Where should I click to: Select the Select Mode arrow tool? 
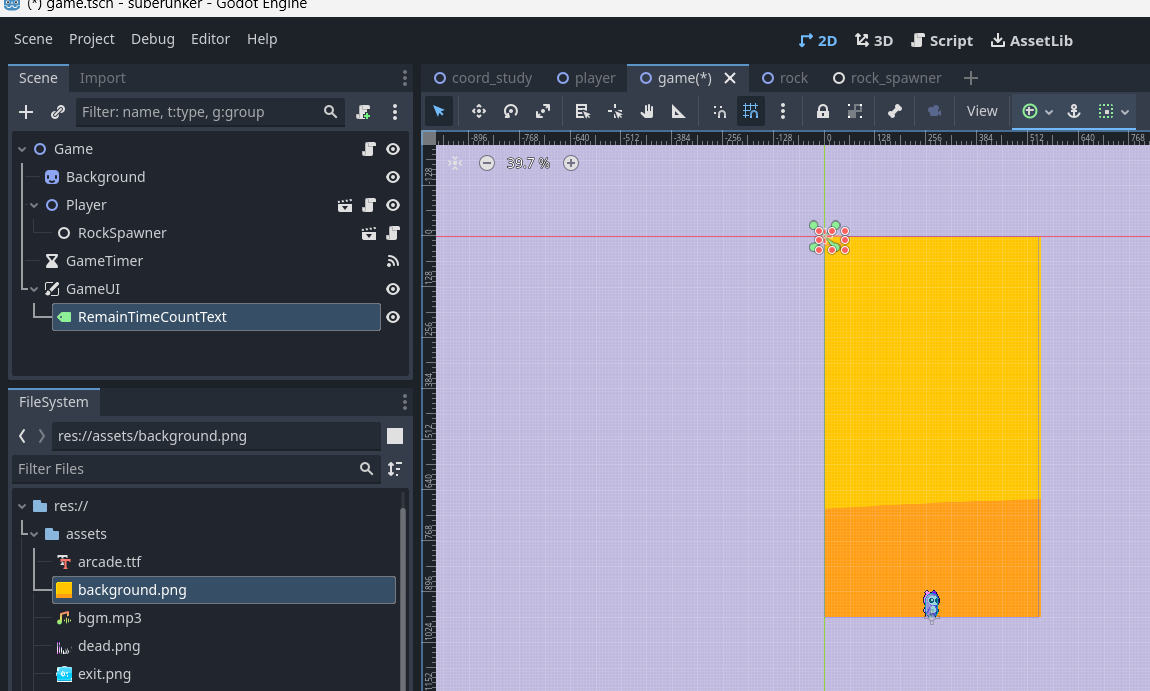pos(439,111)
